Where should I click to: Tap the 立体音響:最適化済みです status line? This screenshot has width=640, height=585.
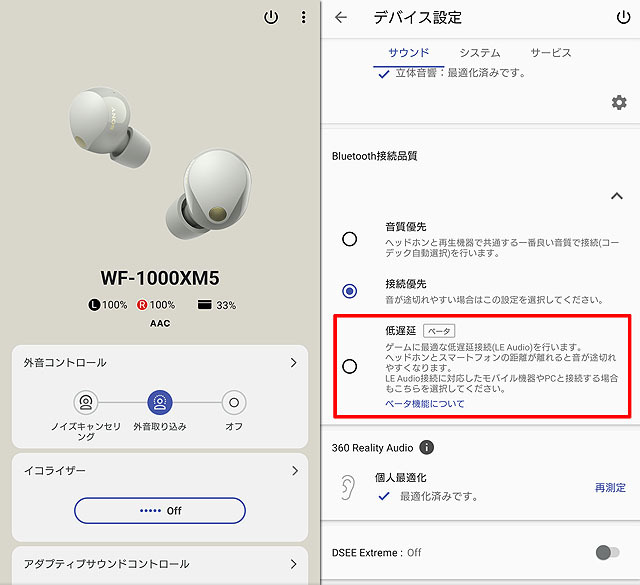click(452, 73)
